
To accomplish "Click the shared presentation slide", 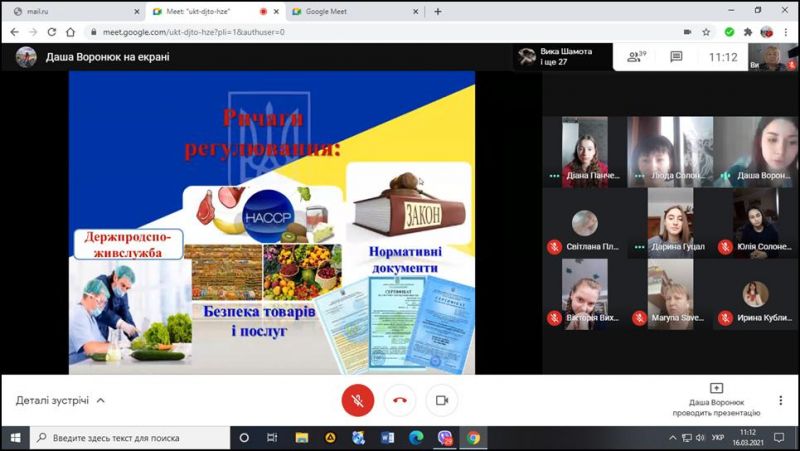I will point(272,222).
